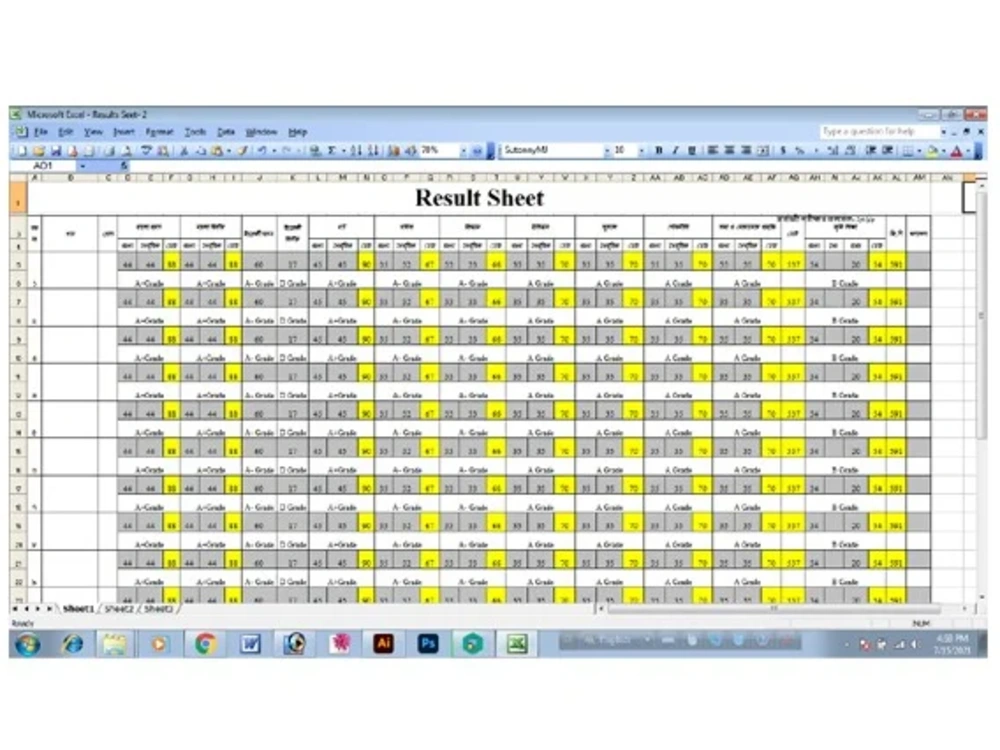Click the Copy icon in toolbar

coord(200,151)
